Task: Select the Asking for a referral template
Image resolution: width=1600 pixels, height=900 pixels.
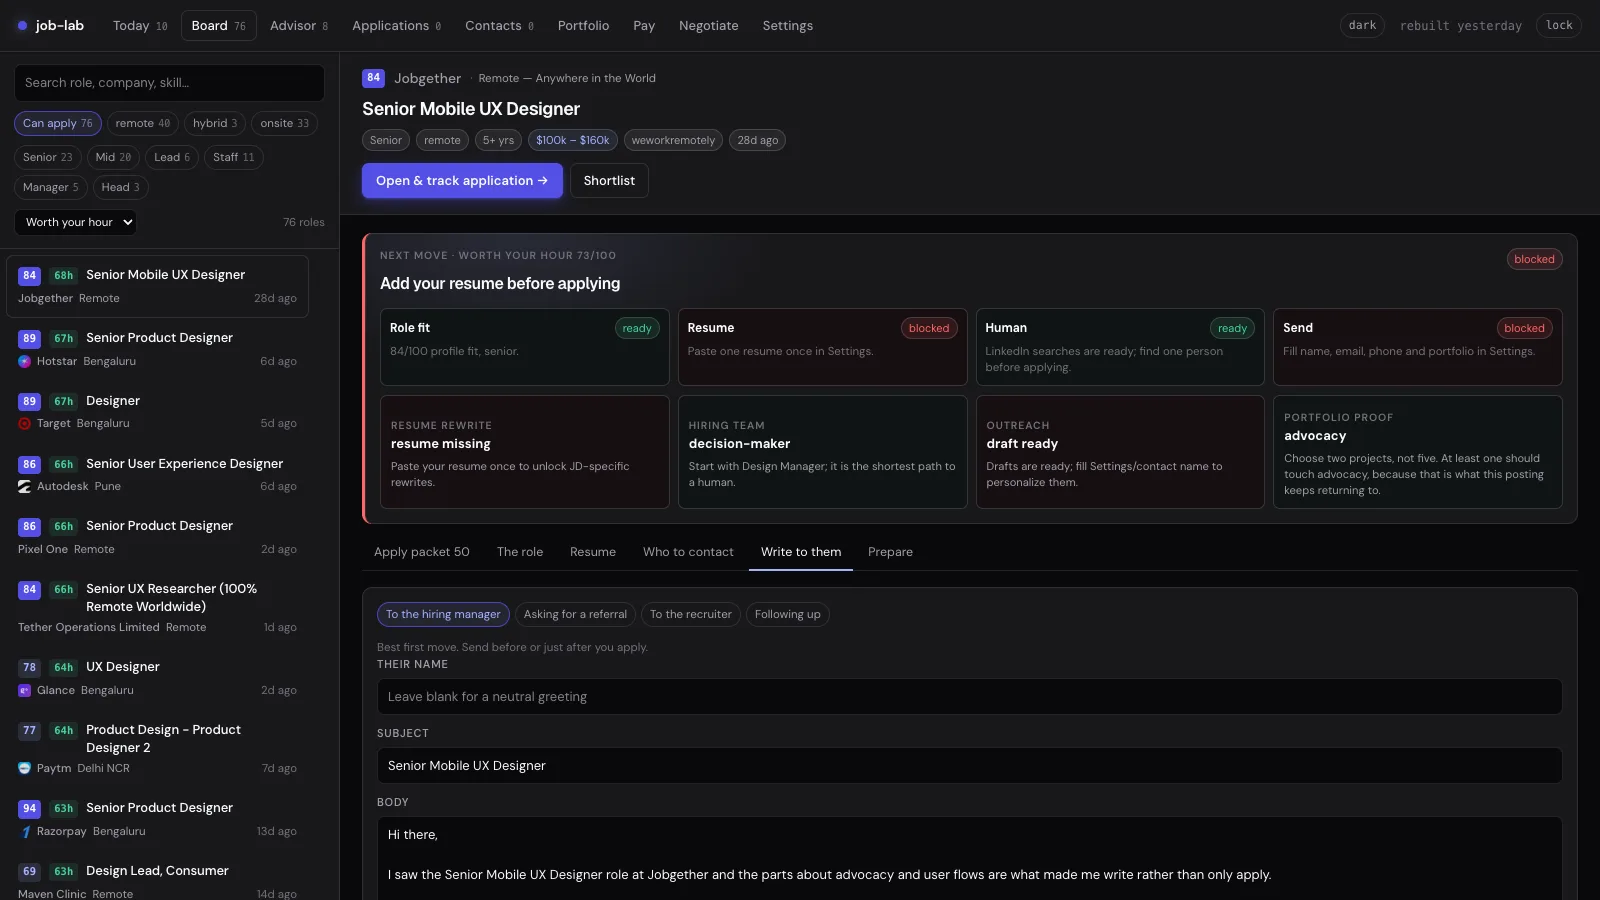Action: pyautogui.click(x=575, y=615)
